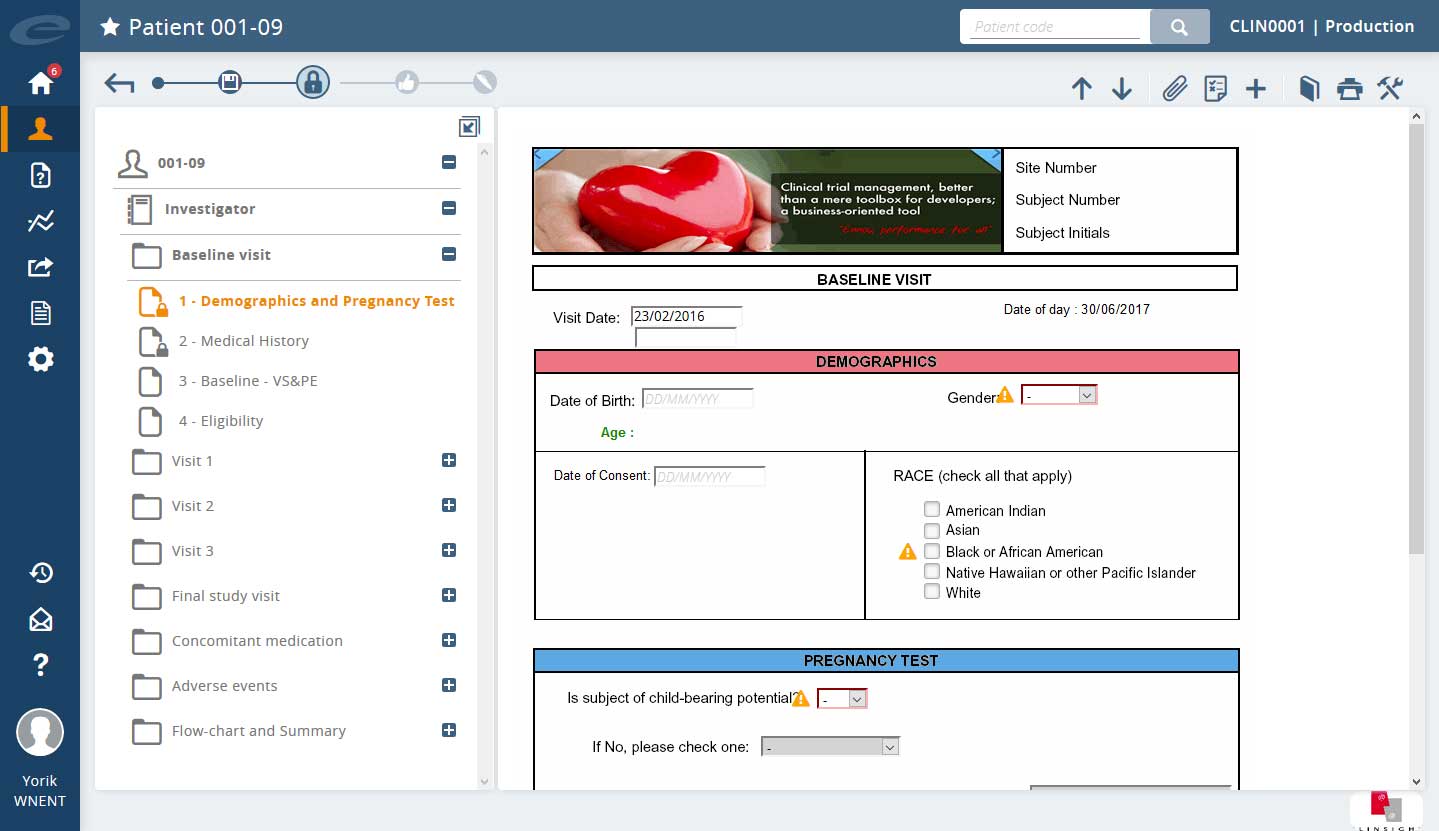1439x831 pixels.
Task: Open 3 - Baseline - VS&PE form
Action: [248, 381]
